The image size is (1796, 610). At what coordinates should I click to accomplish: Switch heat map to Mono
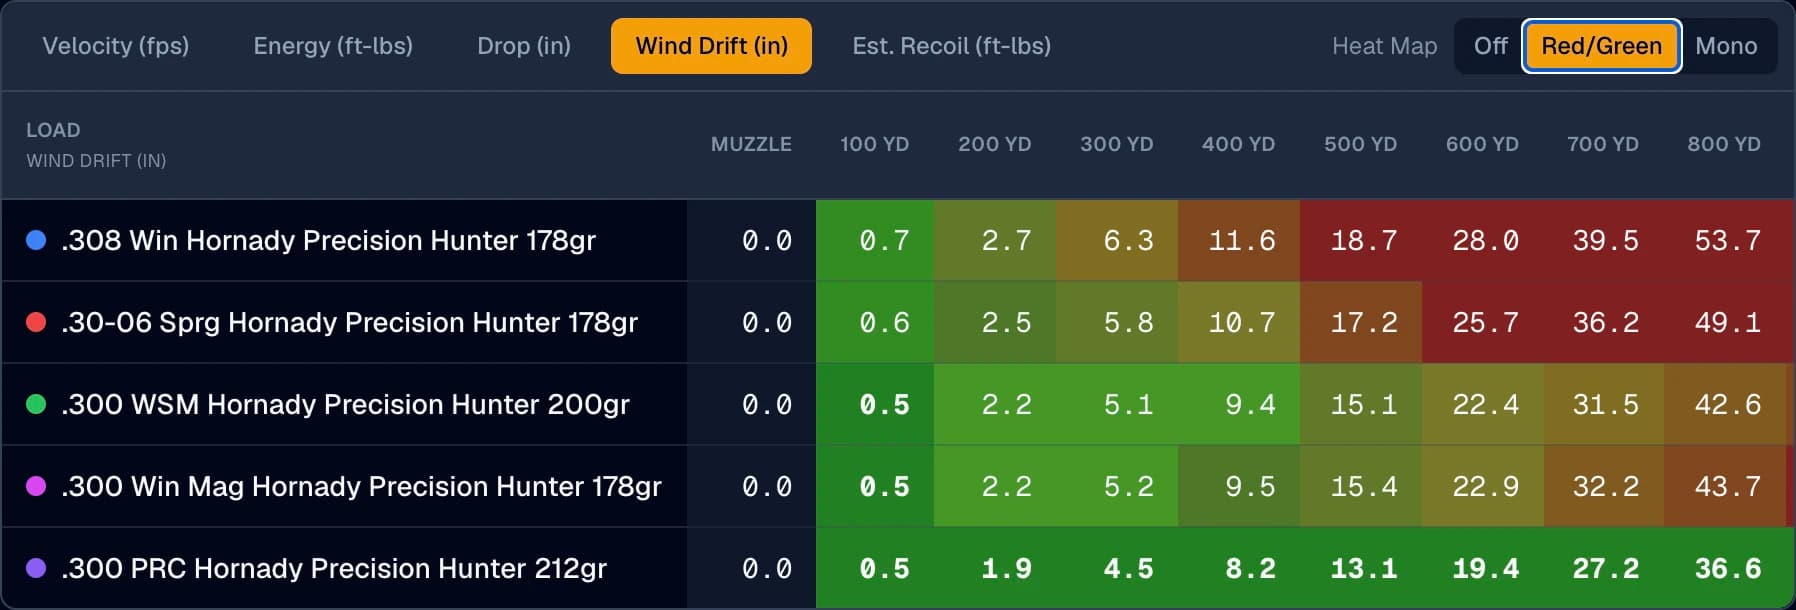point(1726,46)
